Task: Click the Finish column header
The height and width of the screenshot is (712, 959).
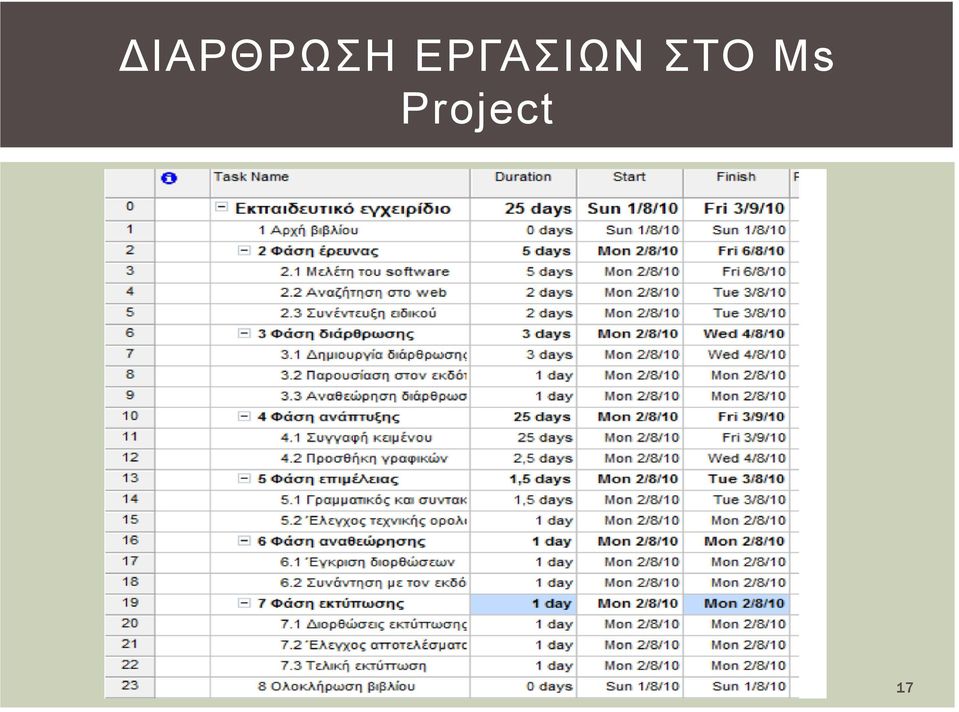Action: click(736, 182)
